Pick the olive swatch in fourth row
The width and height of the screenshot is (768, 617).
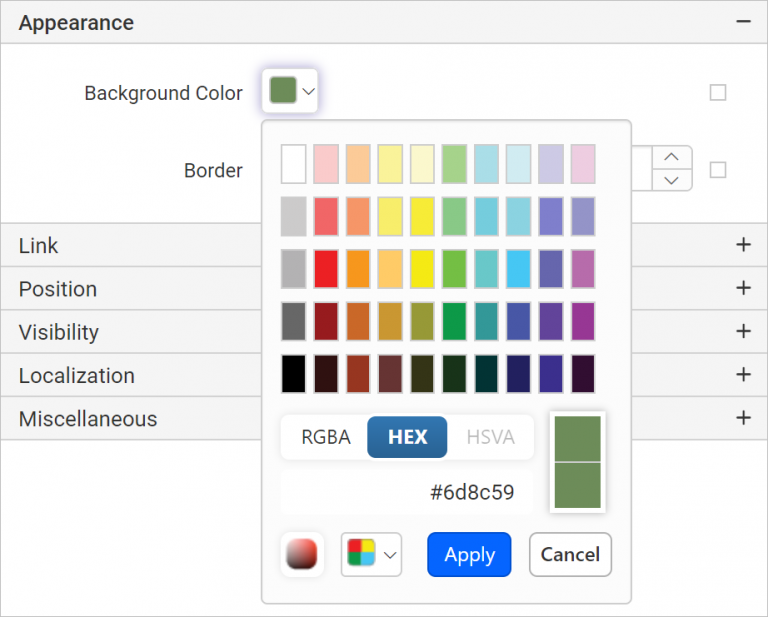pos(422,321)
